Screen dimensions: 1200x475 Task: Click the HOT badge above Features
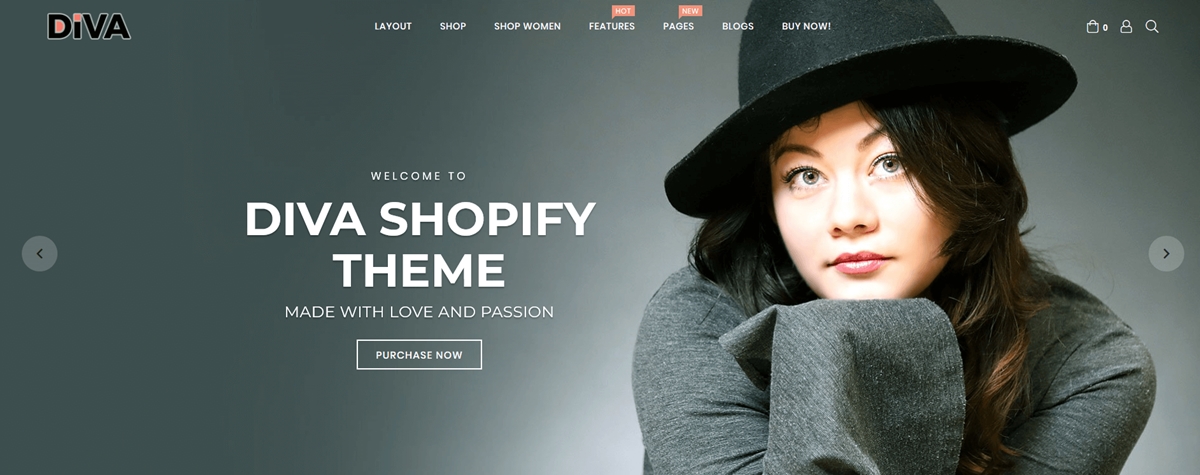[623, 11]
